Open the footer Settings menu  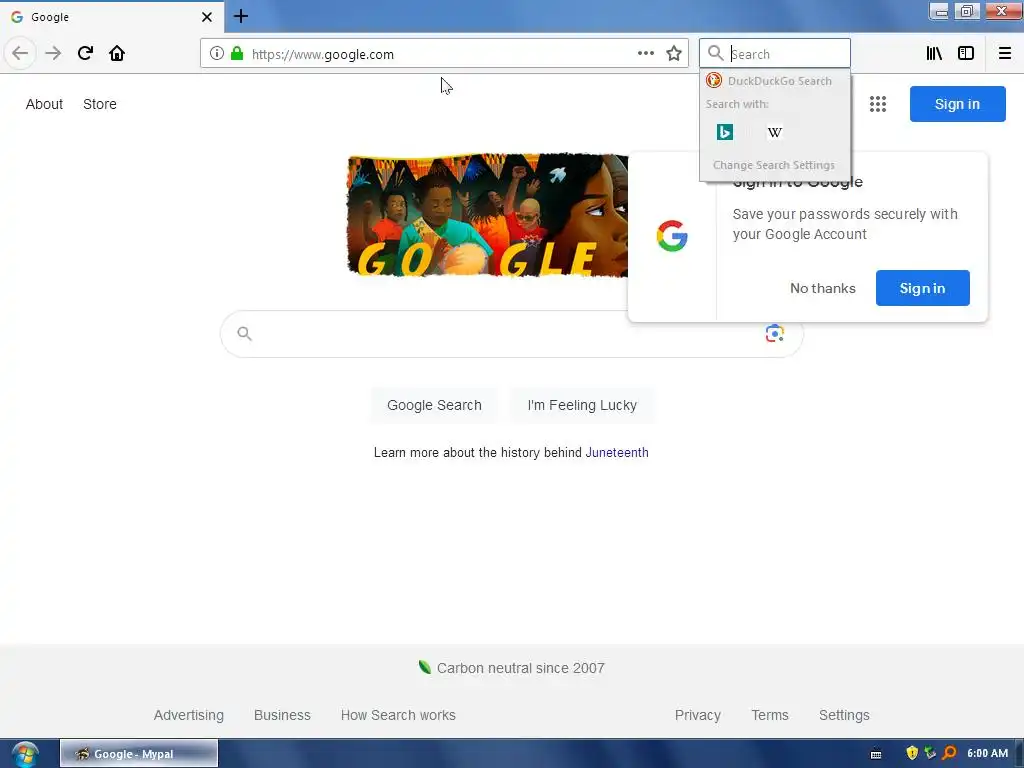tap(844, 715)
